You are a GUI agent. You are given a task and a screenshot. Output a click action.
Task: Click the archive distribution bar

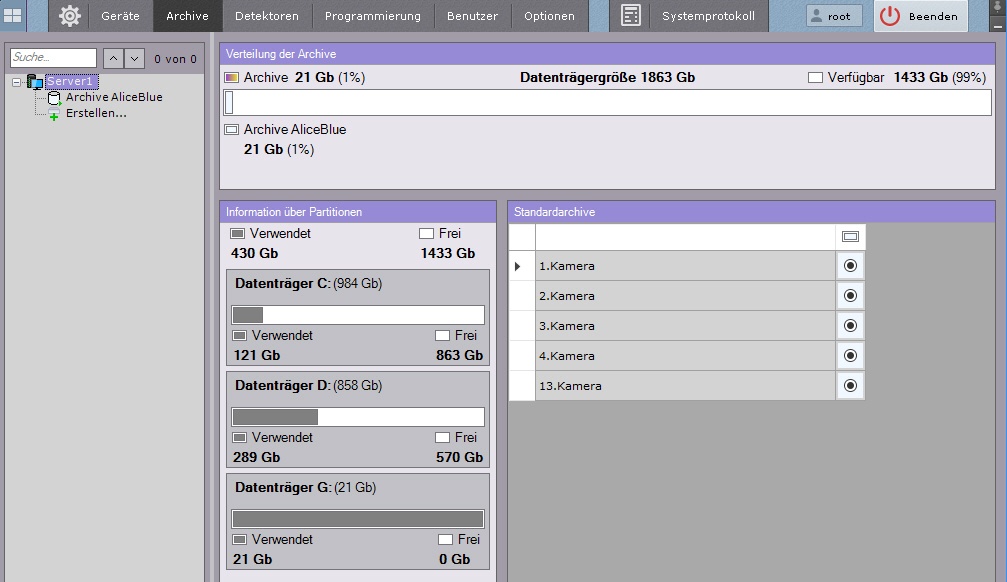[x=607, y=102]
